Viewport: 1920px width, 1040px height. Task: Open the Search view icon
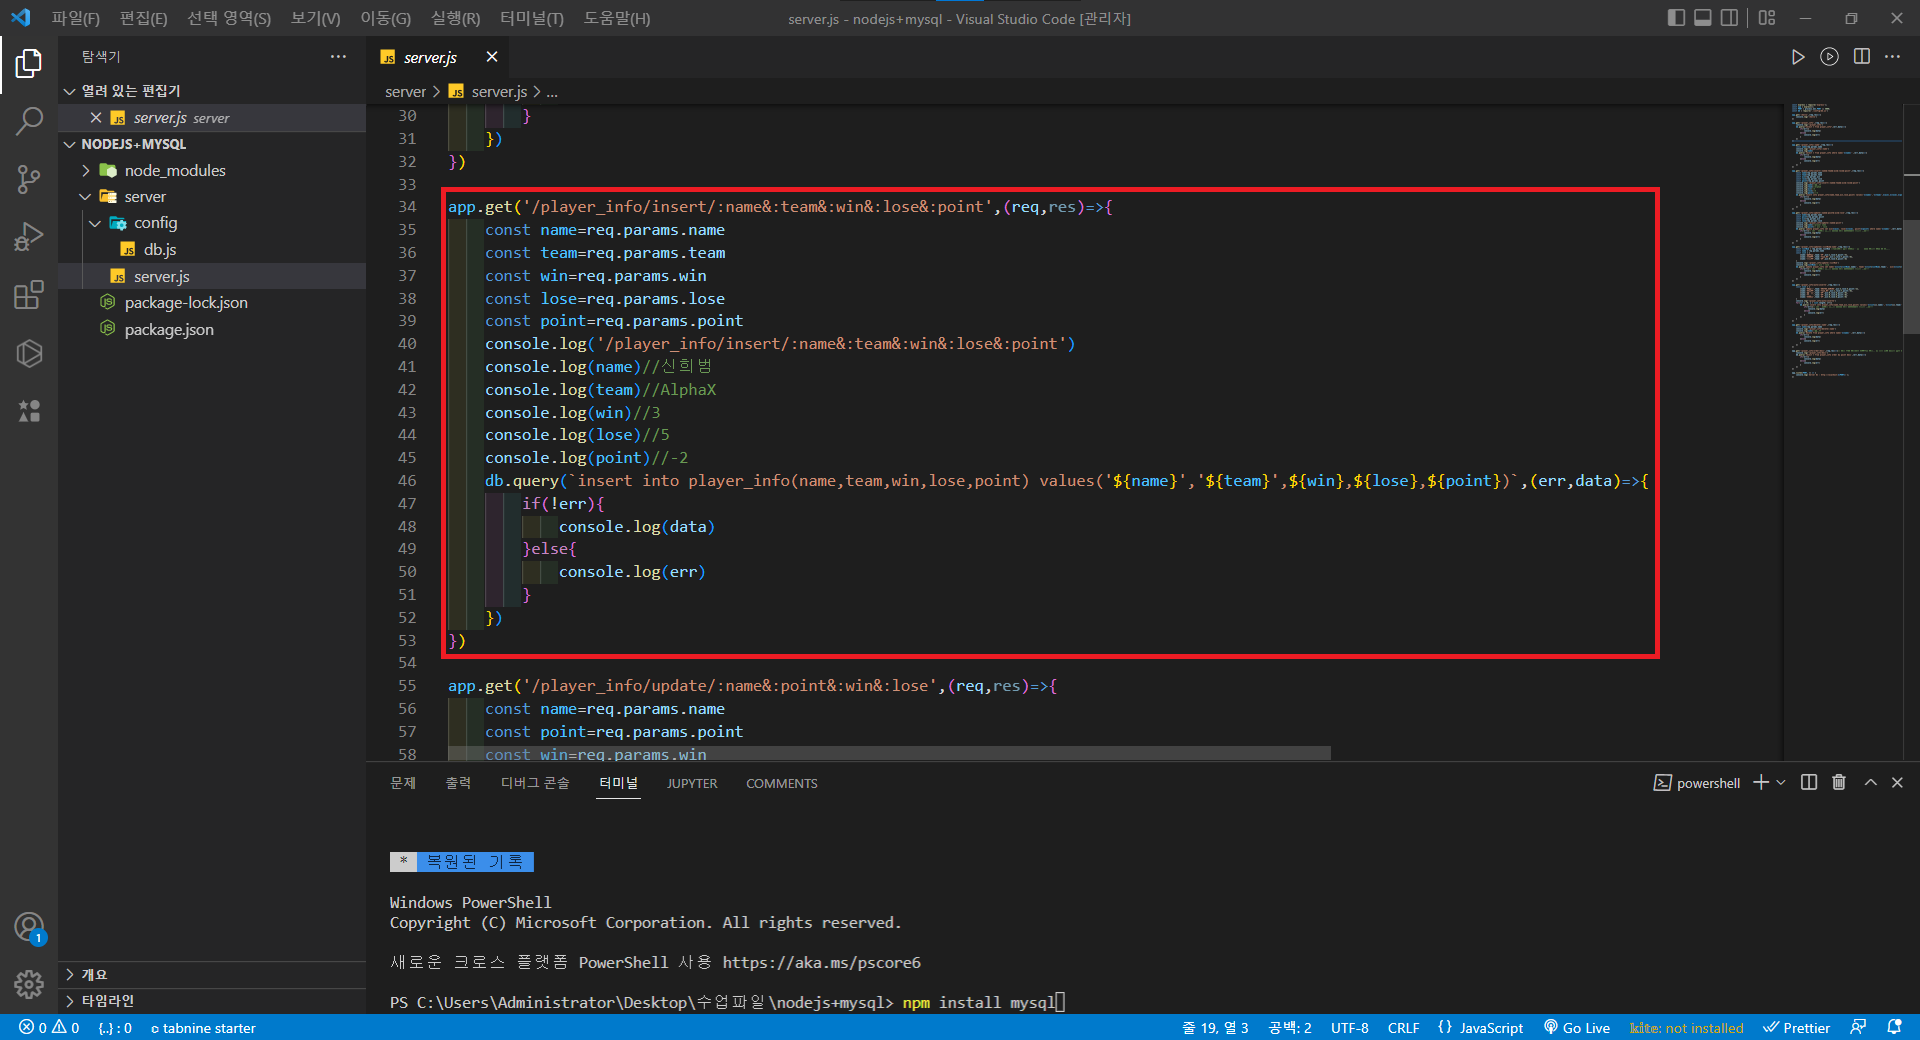pyautogui.click(x=29, y=121)
